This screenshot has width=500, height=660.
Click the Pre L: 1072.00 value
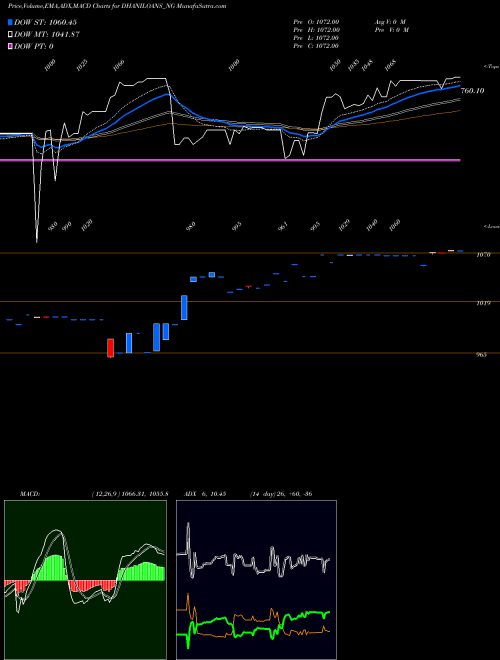point(316,38)
